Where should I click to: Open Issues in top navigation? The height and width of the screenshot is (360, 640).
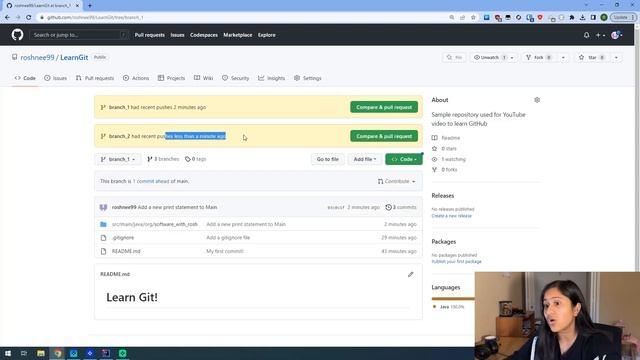click(x=177, y=35)
